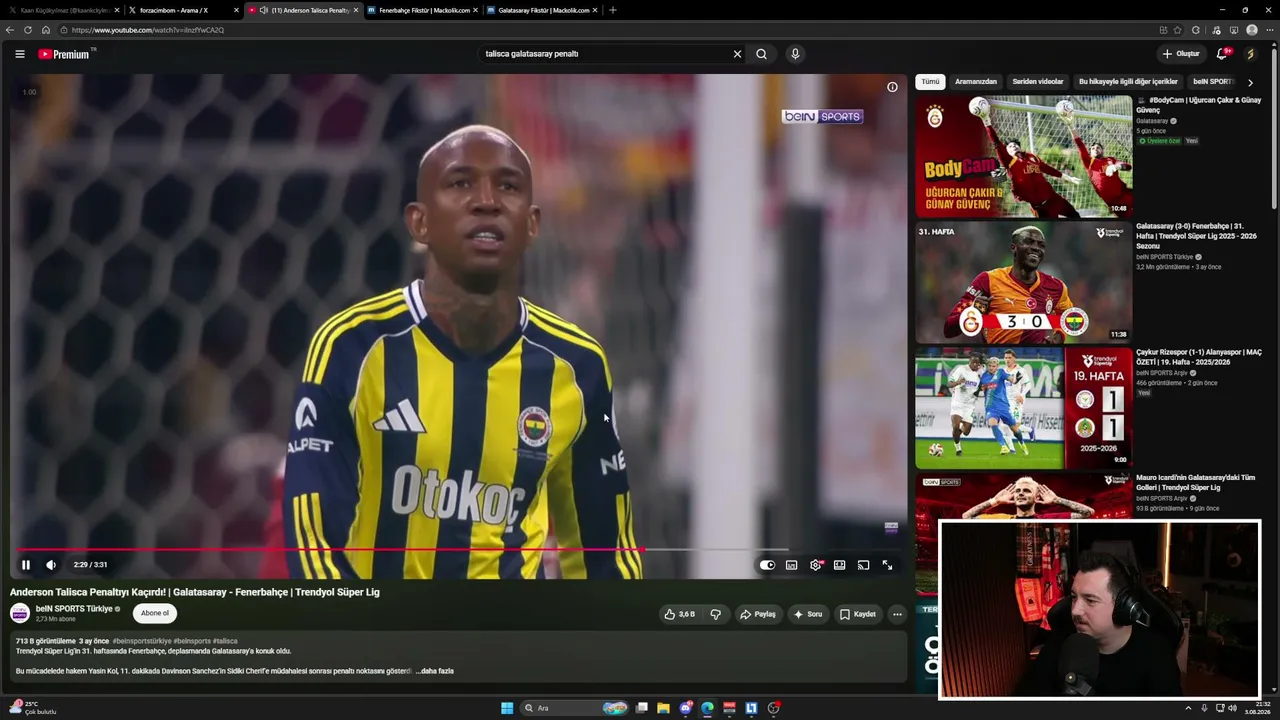Viewport: 1280px width, 720px height.
Task: Save the video with Kaydet
Action: pos(858,614)
